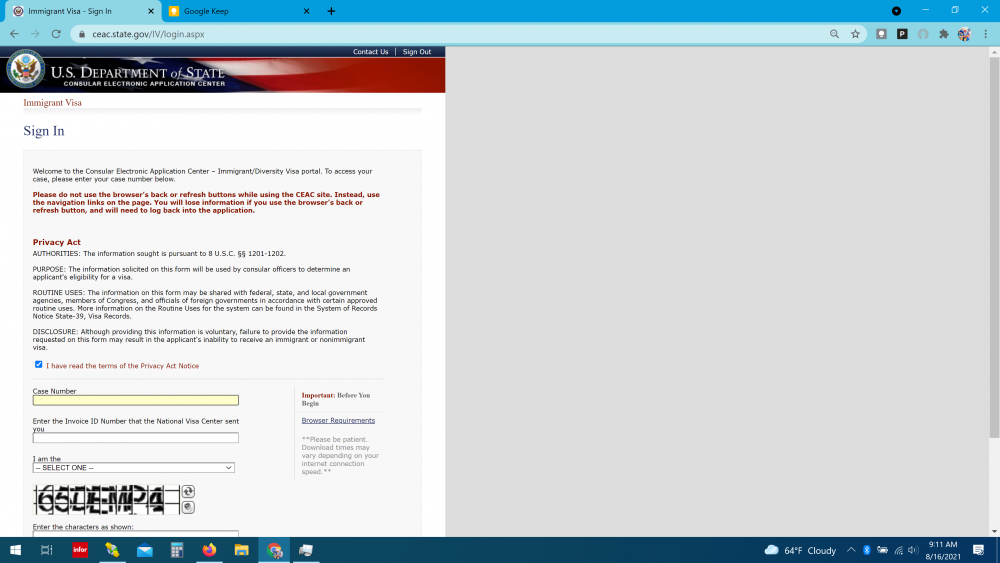Open the Extensions puzzle menu

tap(944, 34)
